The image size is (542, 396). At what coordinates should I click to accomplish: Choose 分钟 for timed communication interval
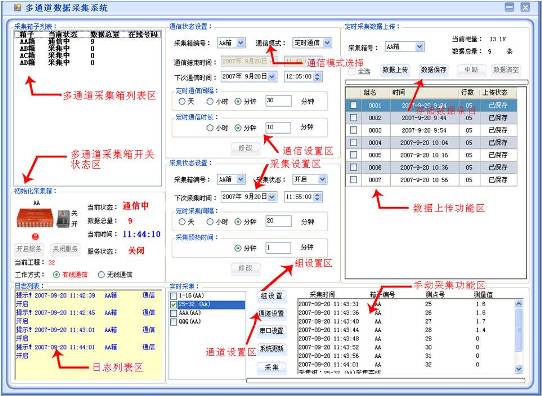[238, 102]
